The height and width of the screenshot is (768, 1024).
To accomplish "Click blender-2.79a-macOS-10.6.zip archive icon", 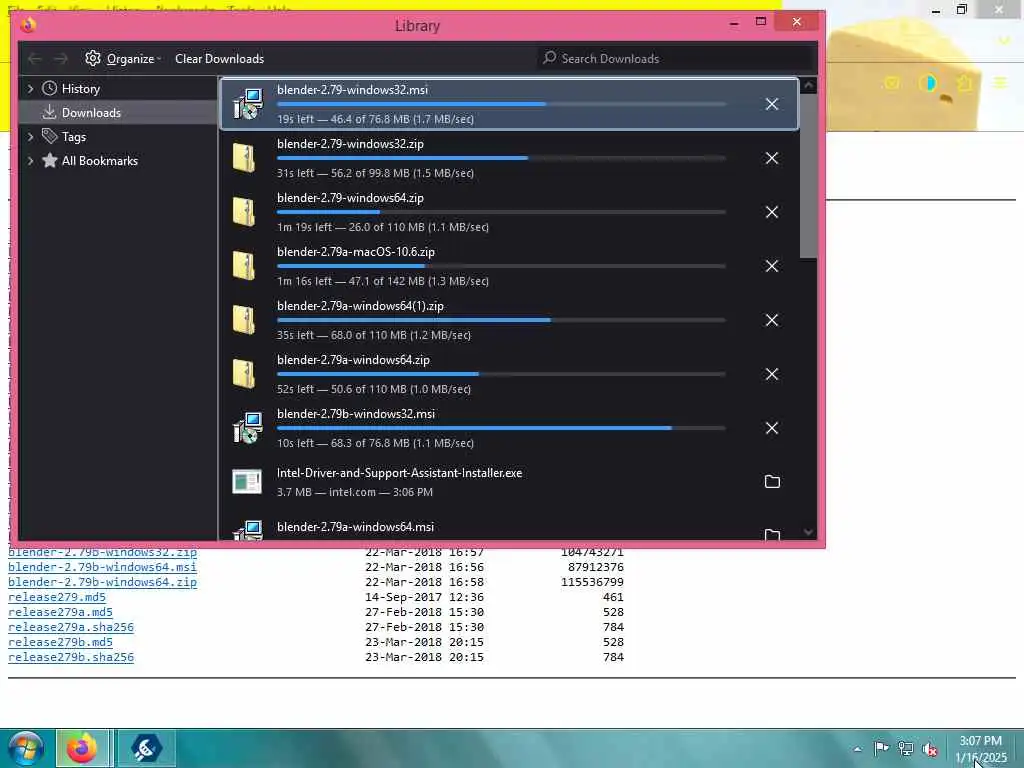I will (x=244, y=266).
